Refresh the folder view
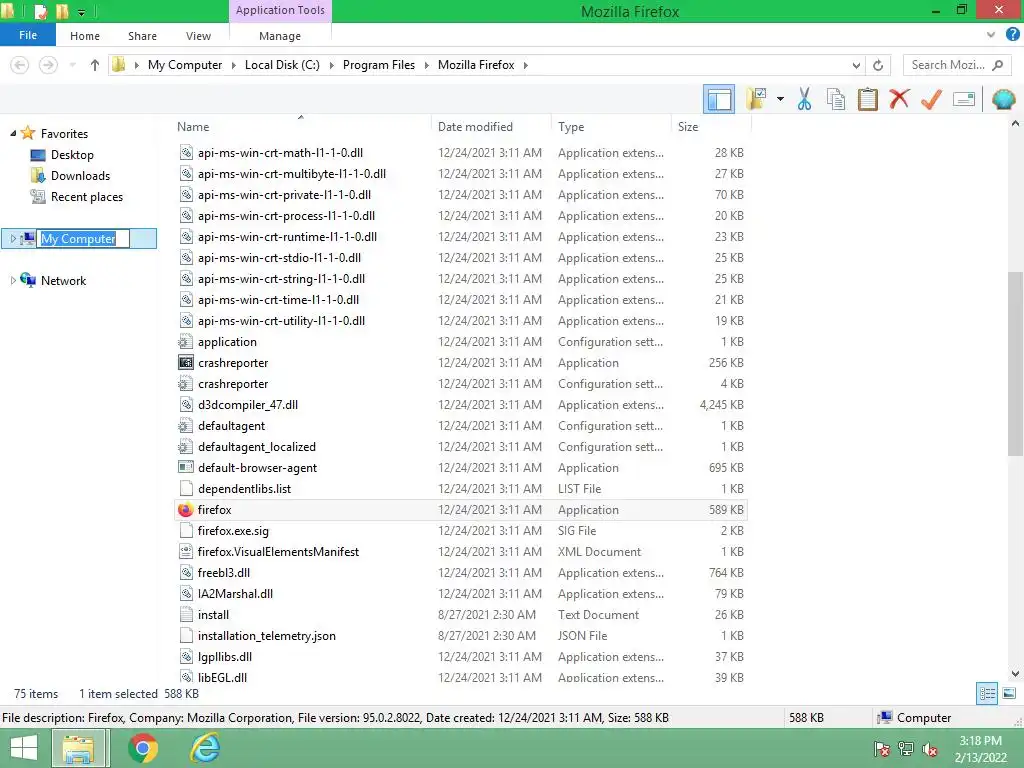 (x=878, y=65)
